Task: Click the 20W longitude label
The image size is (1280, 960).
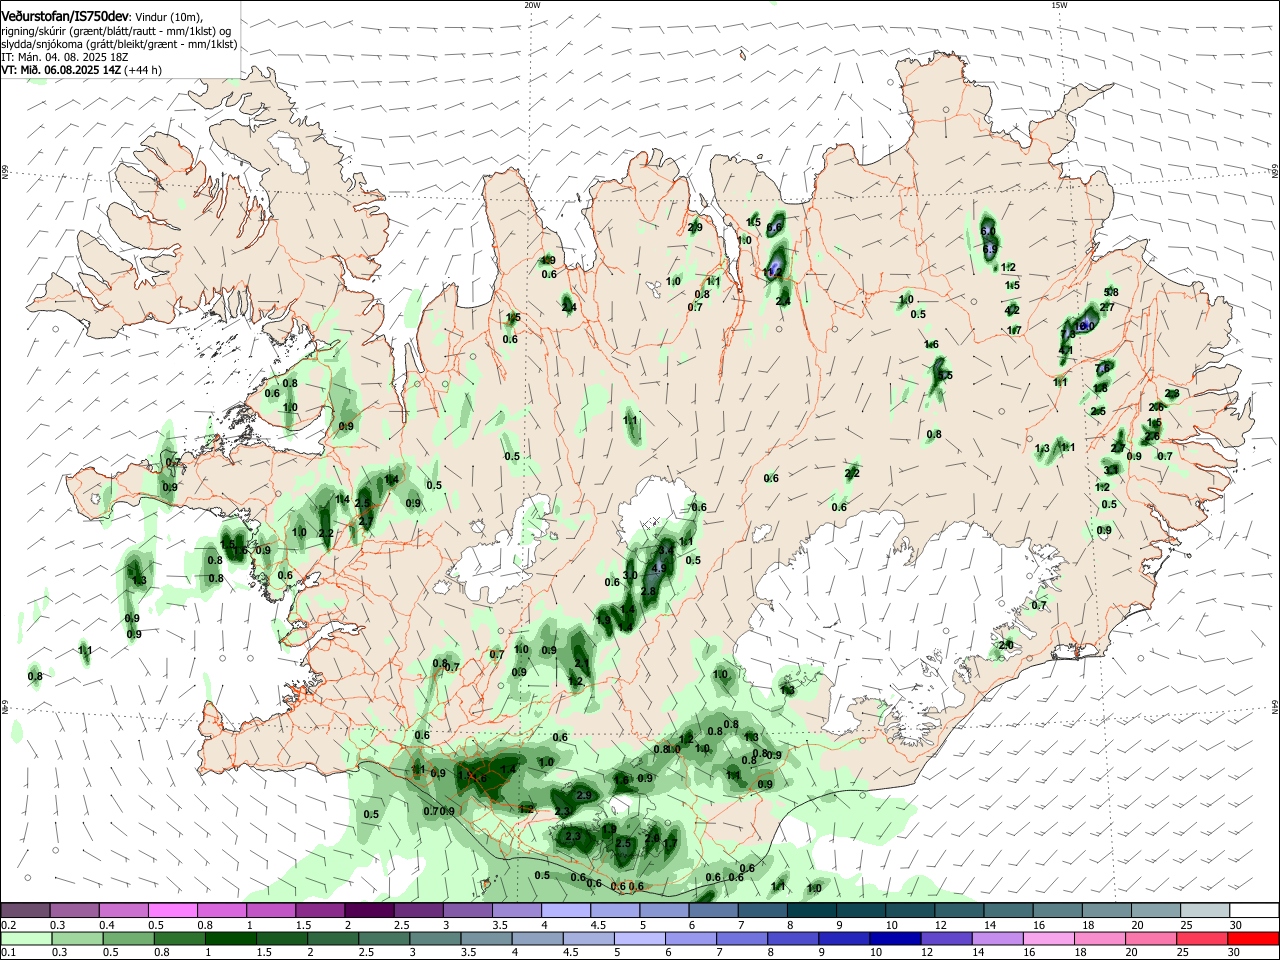Action: click(532, 5)
